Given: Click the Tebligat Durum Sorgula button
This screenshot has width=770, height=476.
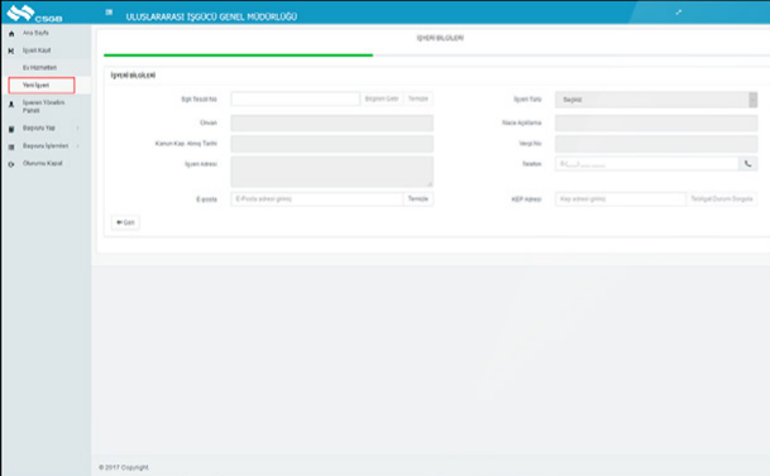Looking at the screenshot, I should [722, 199].
